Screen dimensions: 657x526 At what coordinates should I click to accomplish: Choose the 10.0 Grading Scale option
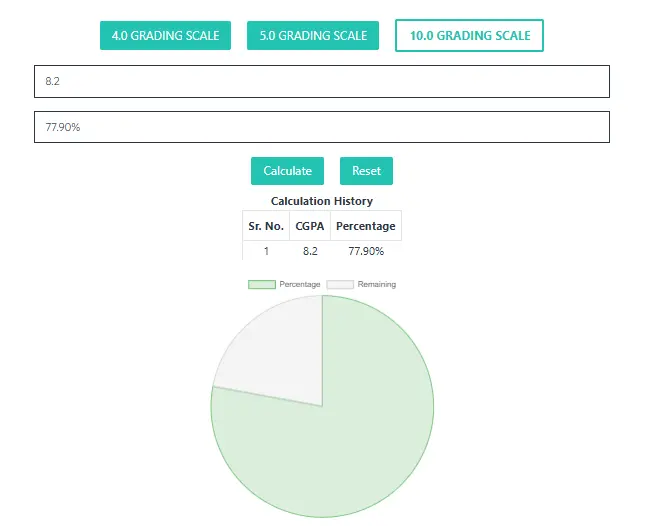click(x=469, y=36)
